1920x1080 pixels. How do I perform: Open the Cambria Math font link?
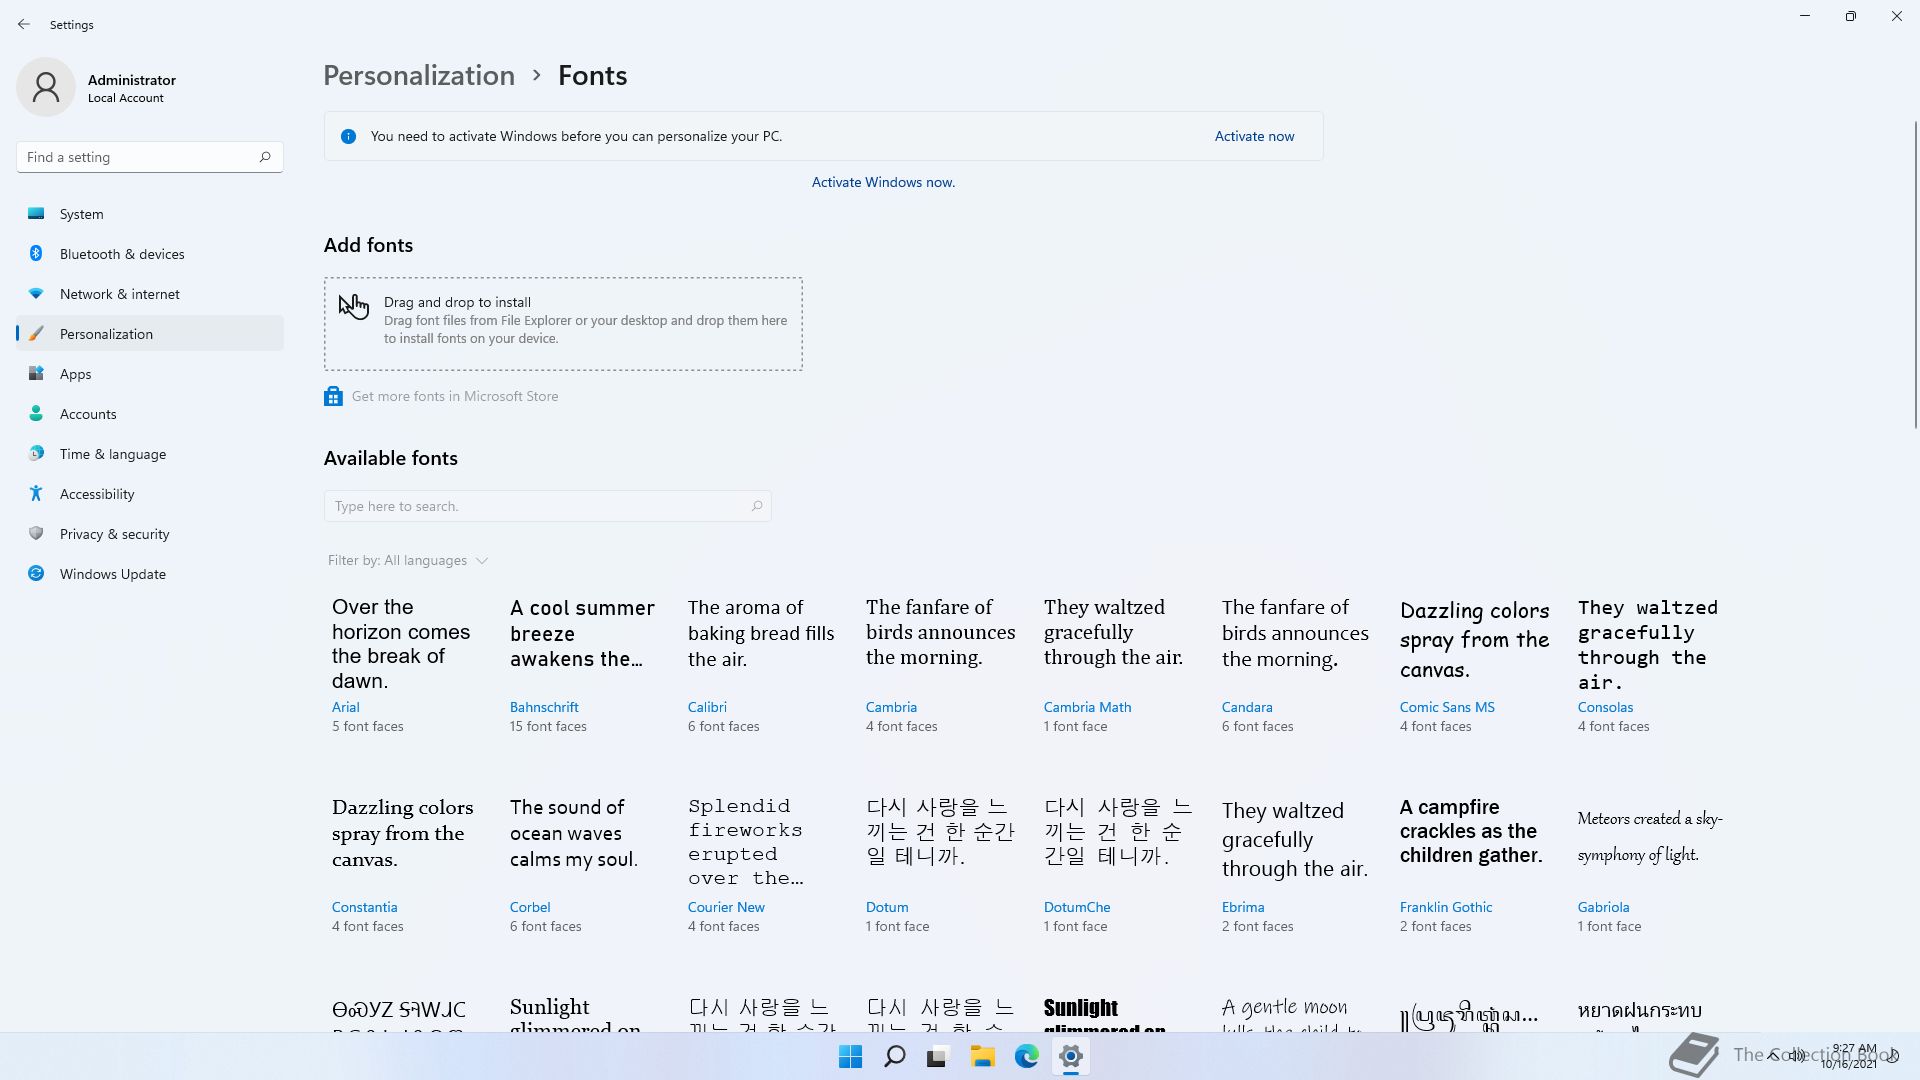(x=1087, y=707)
